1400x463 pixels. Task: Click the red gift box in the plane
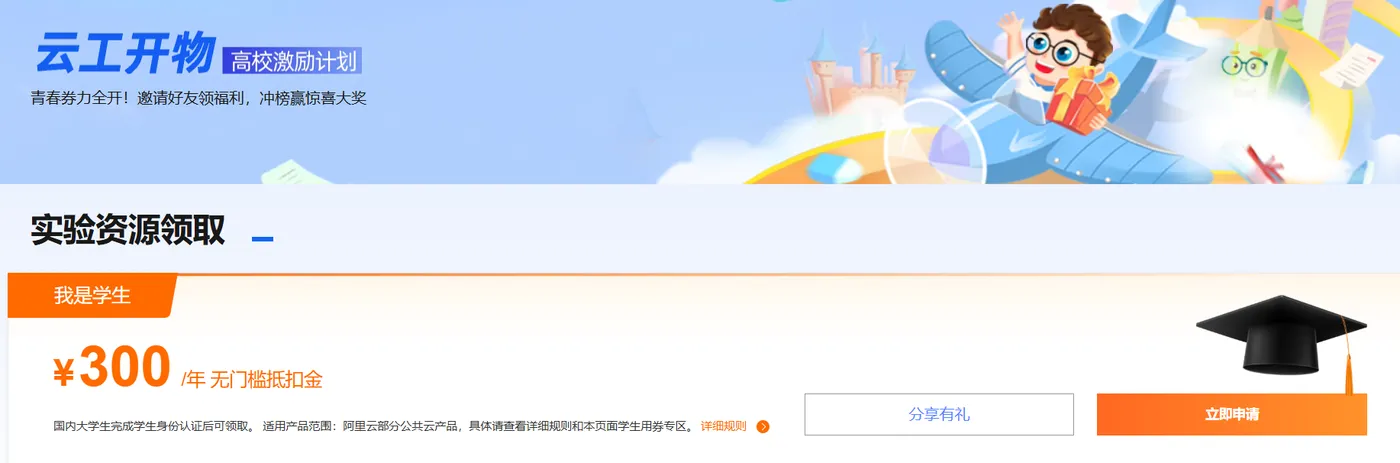[1078, 101]
